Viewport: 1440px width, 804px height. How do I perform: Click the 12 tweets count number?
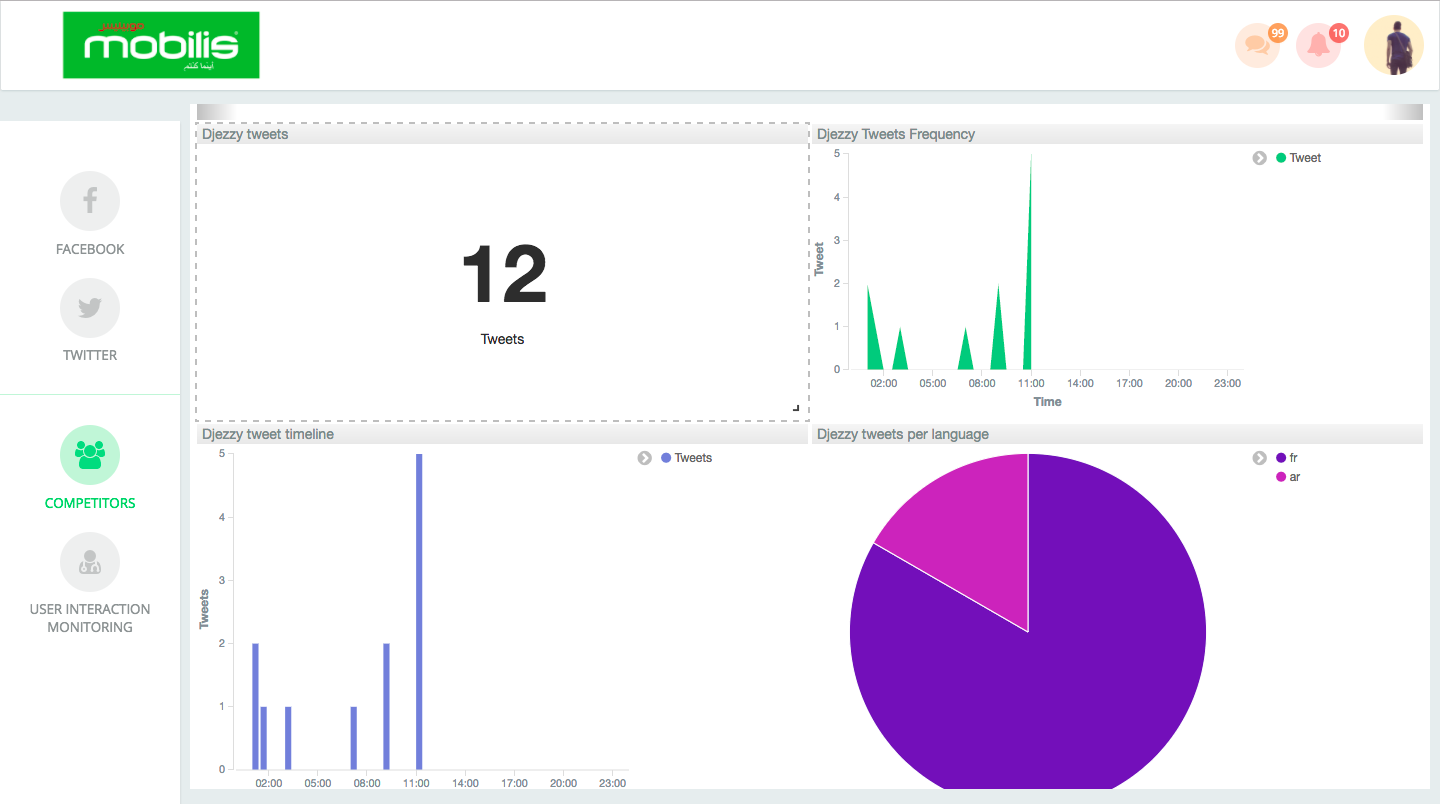(504, 275)
